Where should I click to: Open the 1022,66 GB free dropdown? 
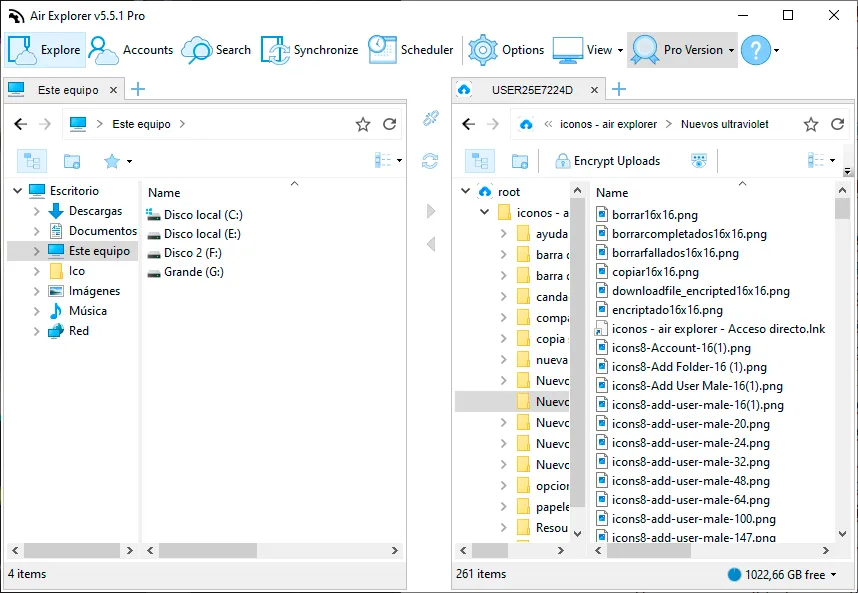tap(782, 574)
